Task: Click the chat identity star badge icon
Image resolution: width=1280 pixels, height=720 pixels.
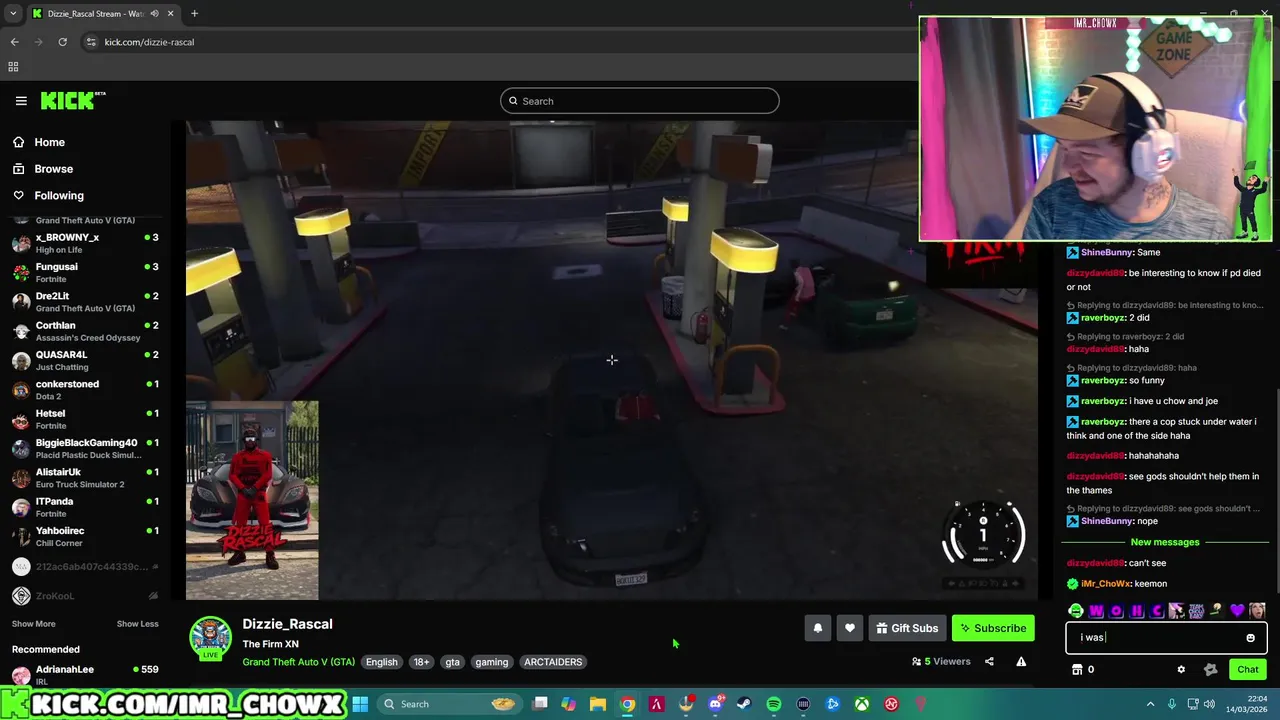Action: [1210, 670]
